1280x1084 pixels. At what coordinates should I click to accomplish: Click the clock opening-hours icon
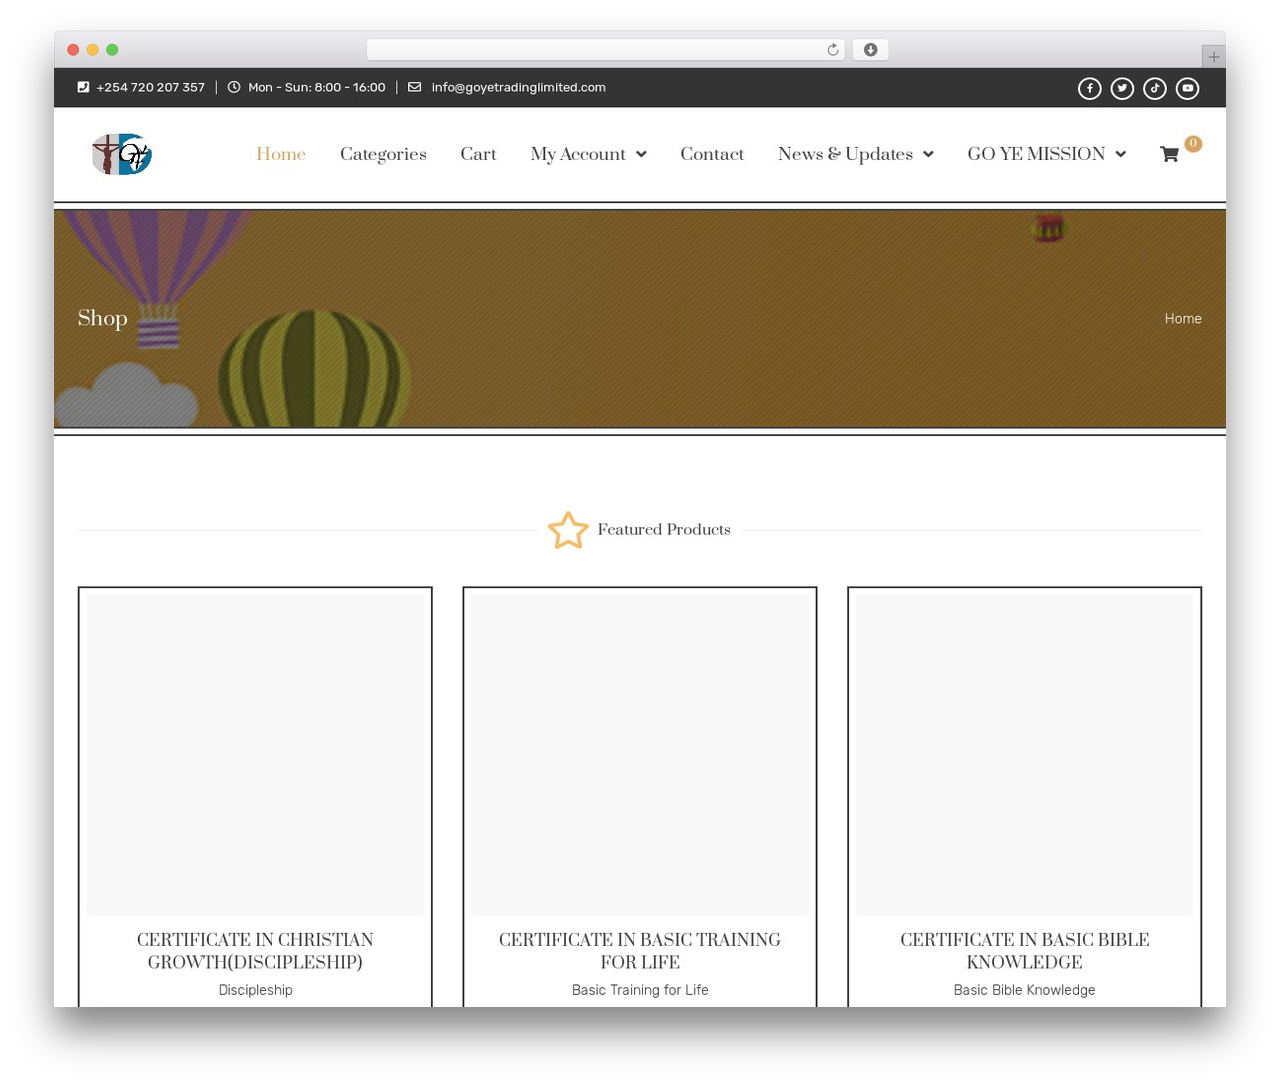(x=234, y=87)
